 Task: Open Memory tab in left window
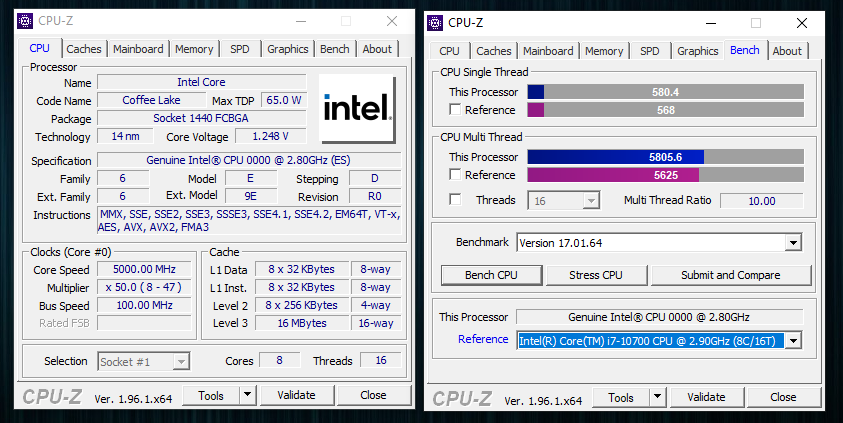click(194, 49)
